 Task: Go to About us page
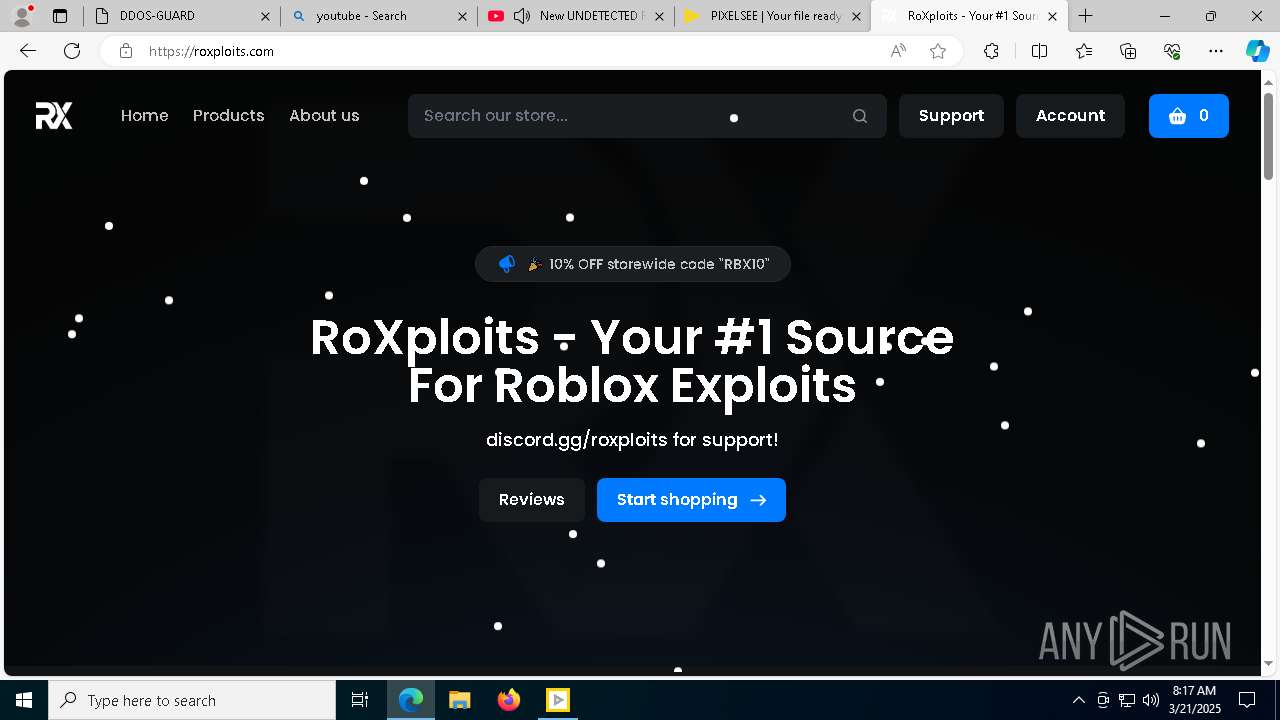point(324,116)
